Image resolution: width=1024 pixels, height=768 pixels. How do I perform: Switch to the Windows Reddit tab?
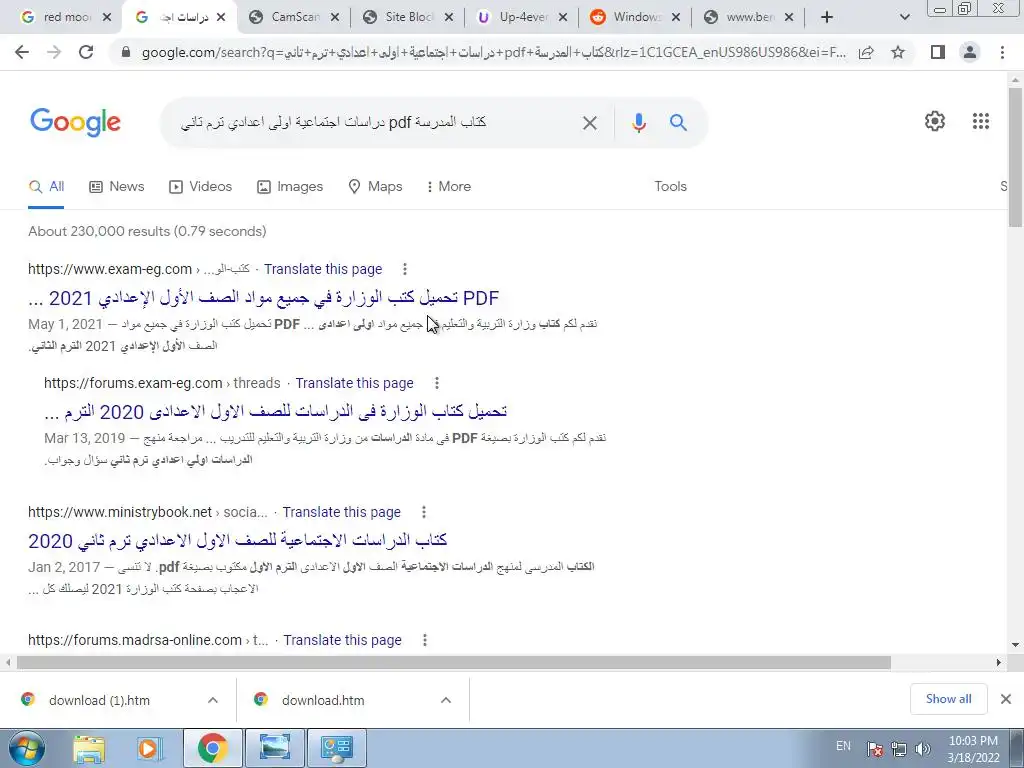click(637, 17)
